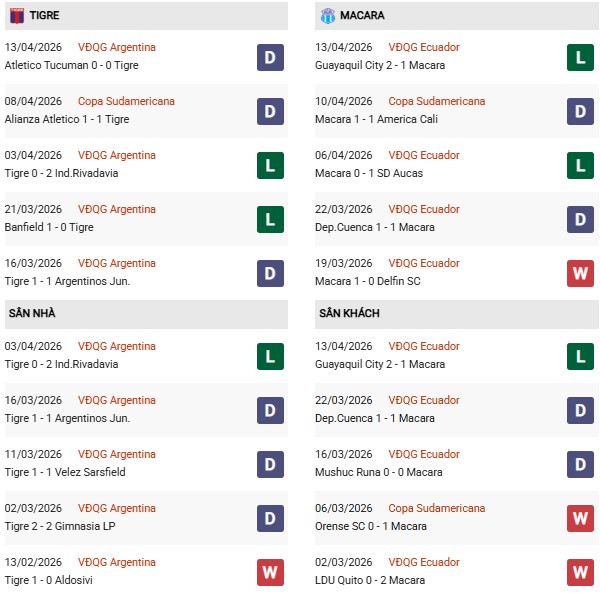Click the draw badge for Tigre vs Gimnasia LP
This screenshot has width=600, height=593.
270,518
